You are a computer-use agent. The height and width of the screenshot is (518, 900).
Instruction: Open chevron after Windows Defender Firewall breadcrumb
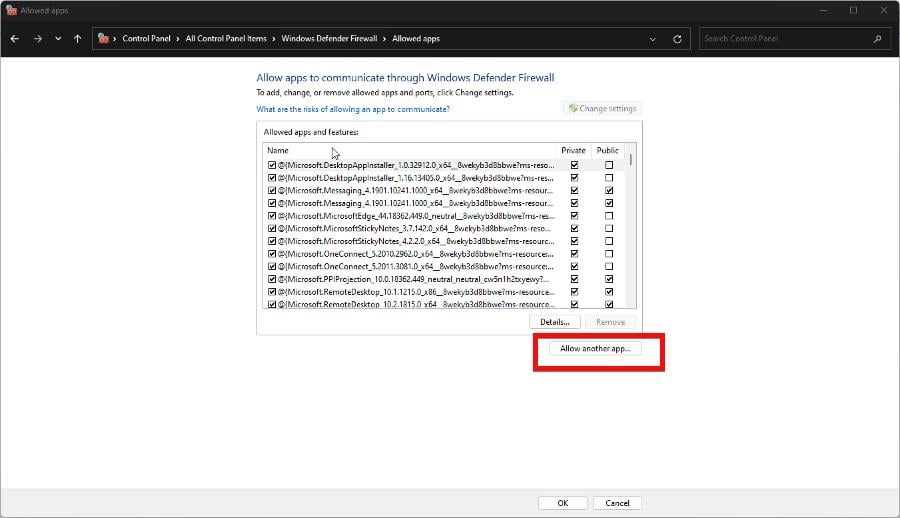click(x=385, y=38)
